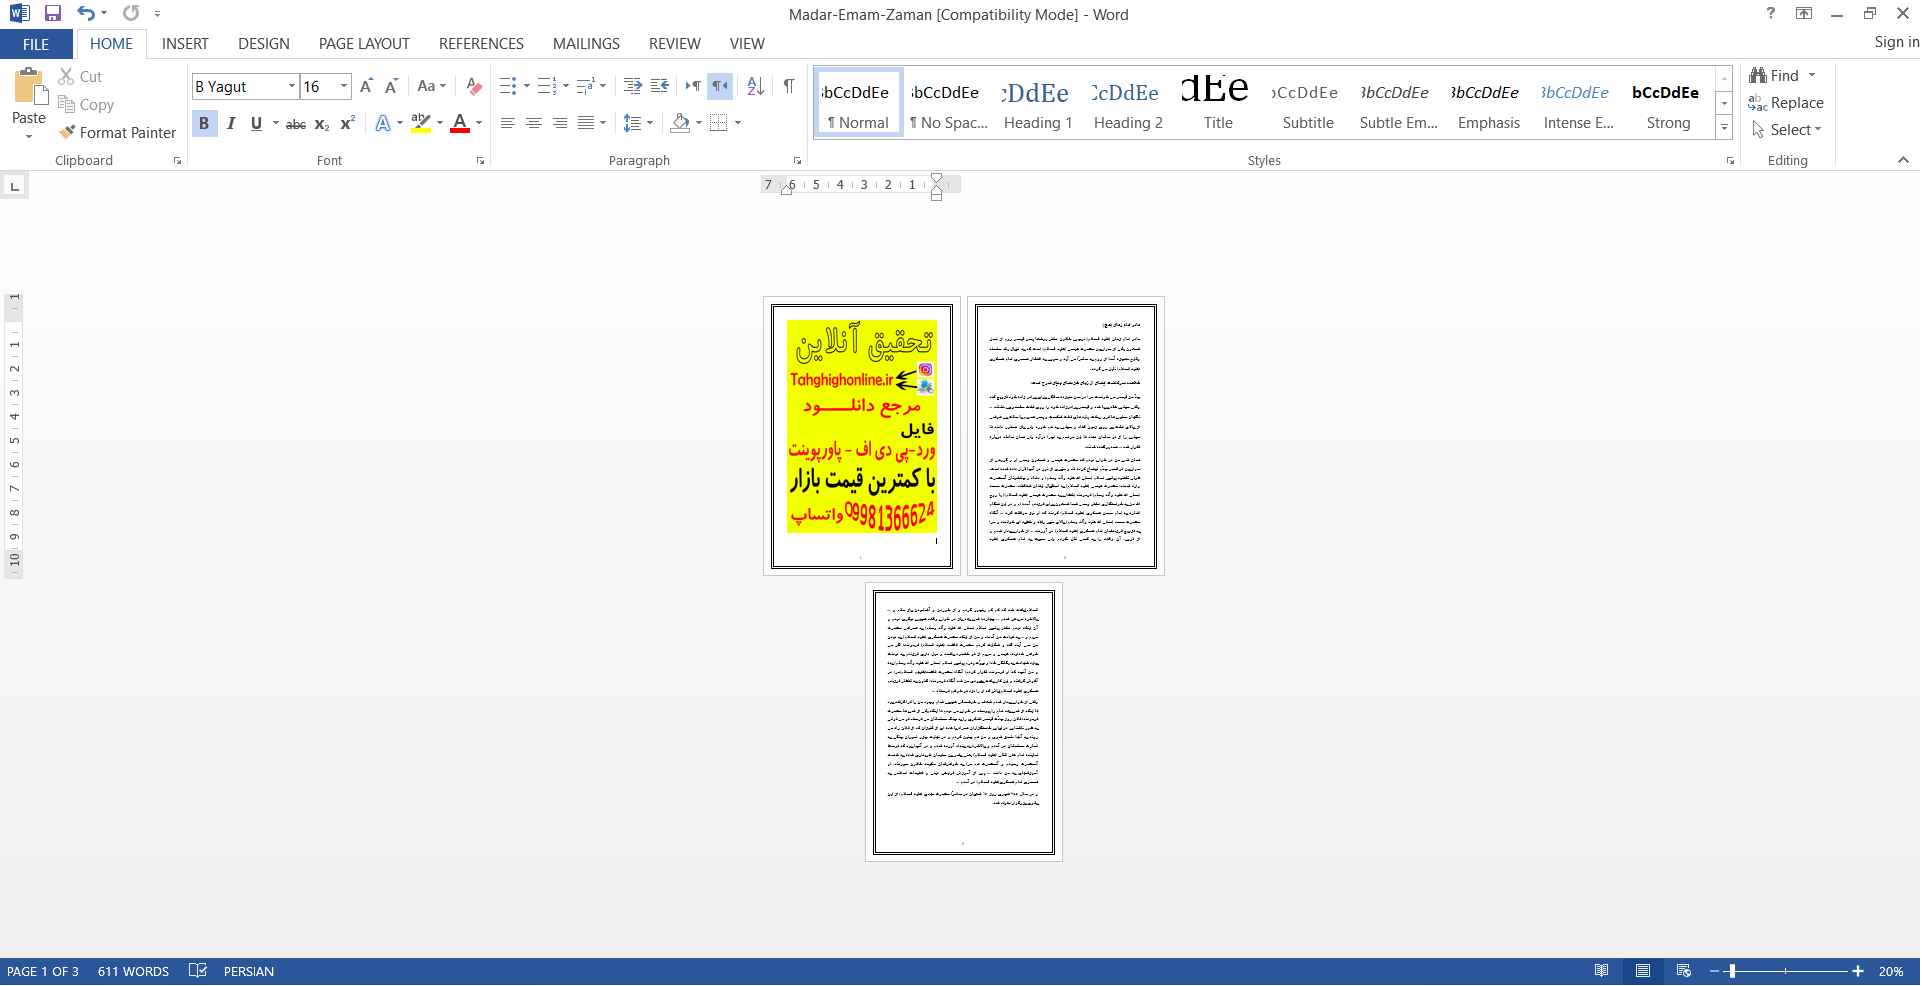Switch to Web Layout view
Viewport: 1922px width, 986px height.
[x=1684, y=971]
